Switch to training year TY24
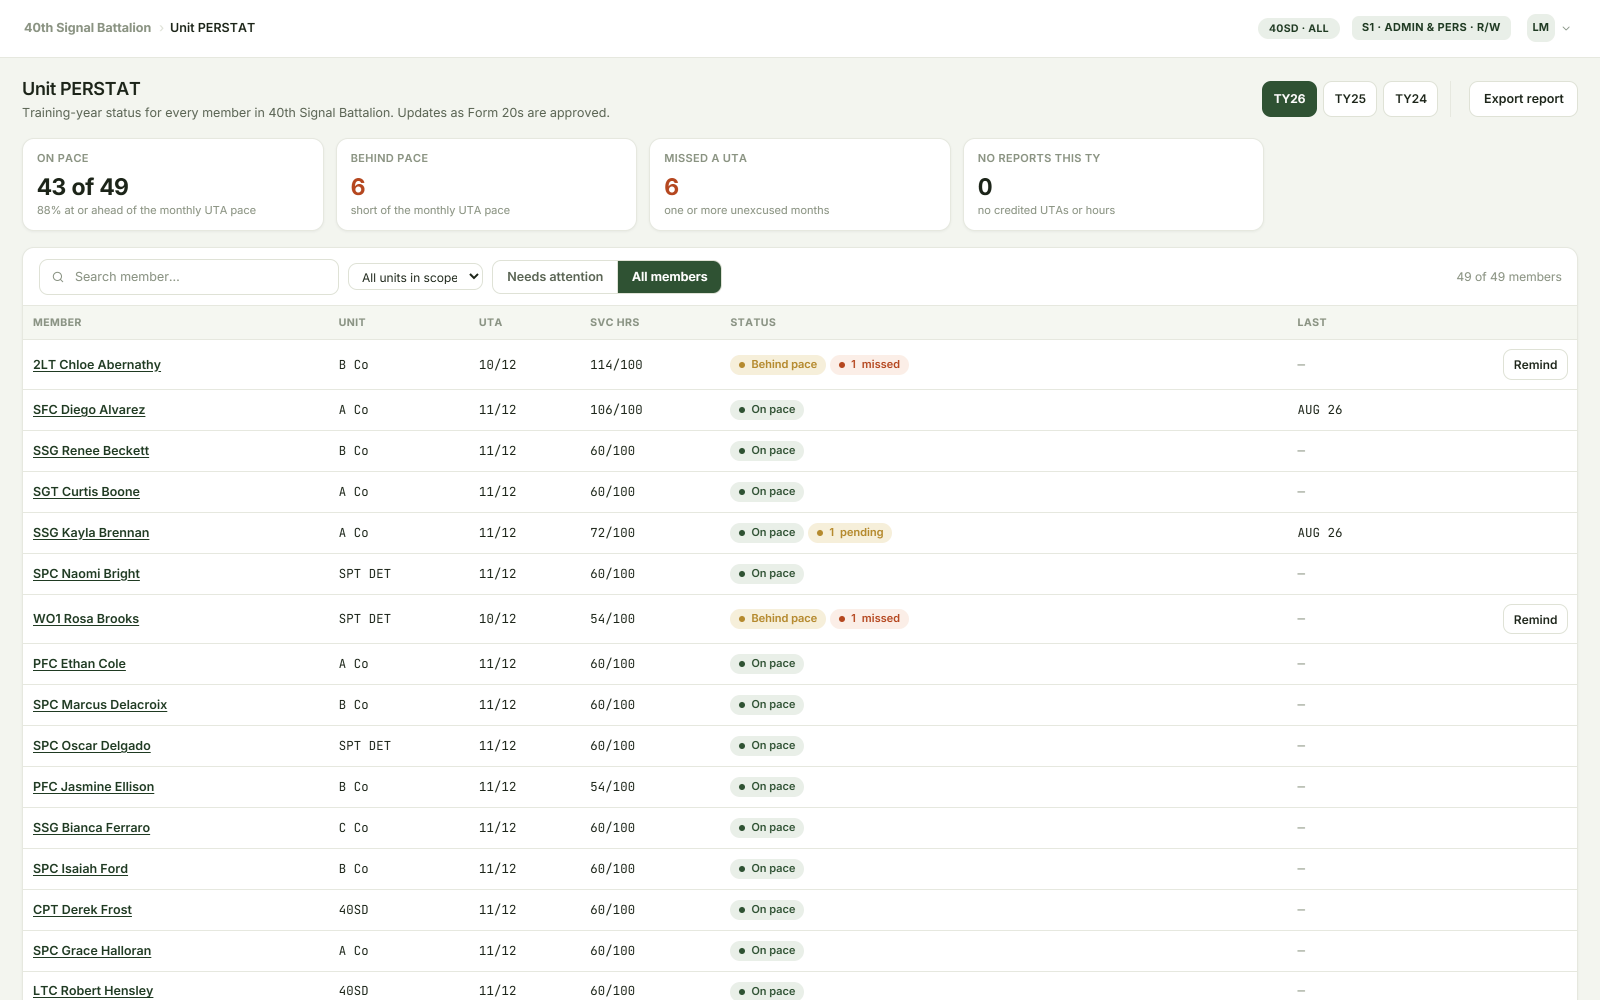 click(1411, 99)
